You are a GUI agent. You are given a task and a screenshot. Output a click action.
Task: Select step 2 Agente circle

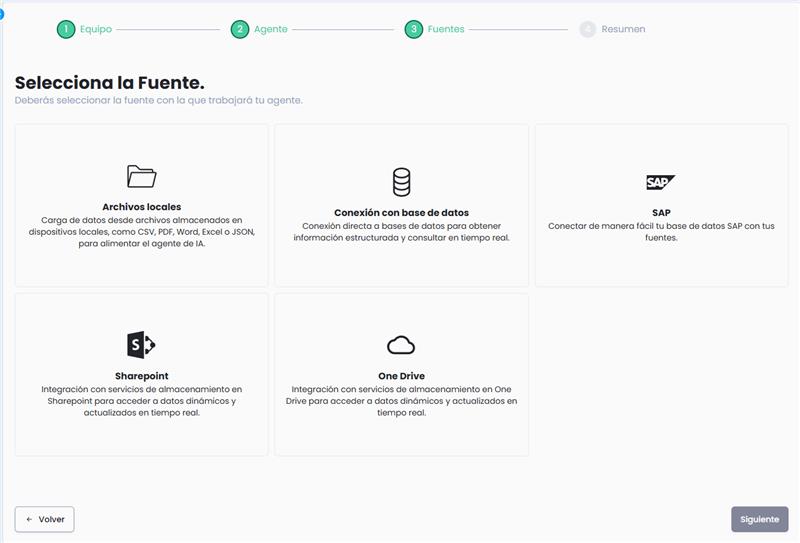(x=240, y=29)
